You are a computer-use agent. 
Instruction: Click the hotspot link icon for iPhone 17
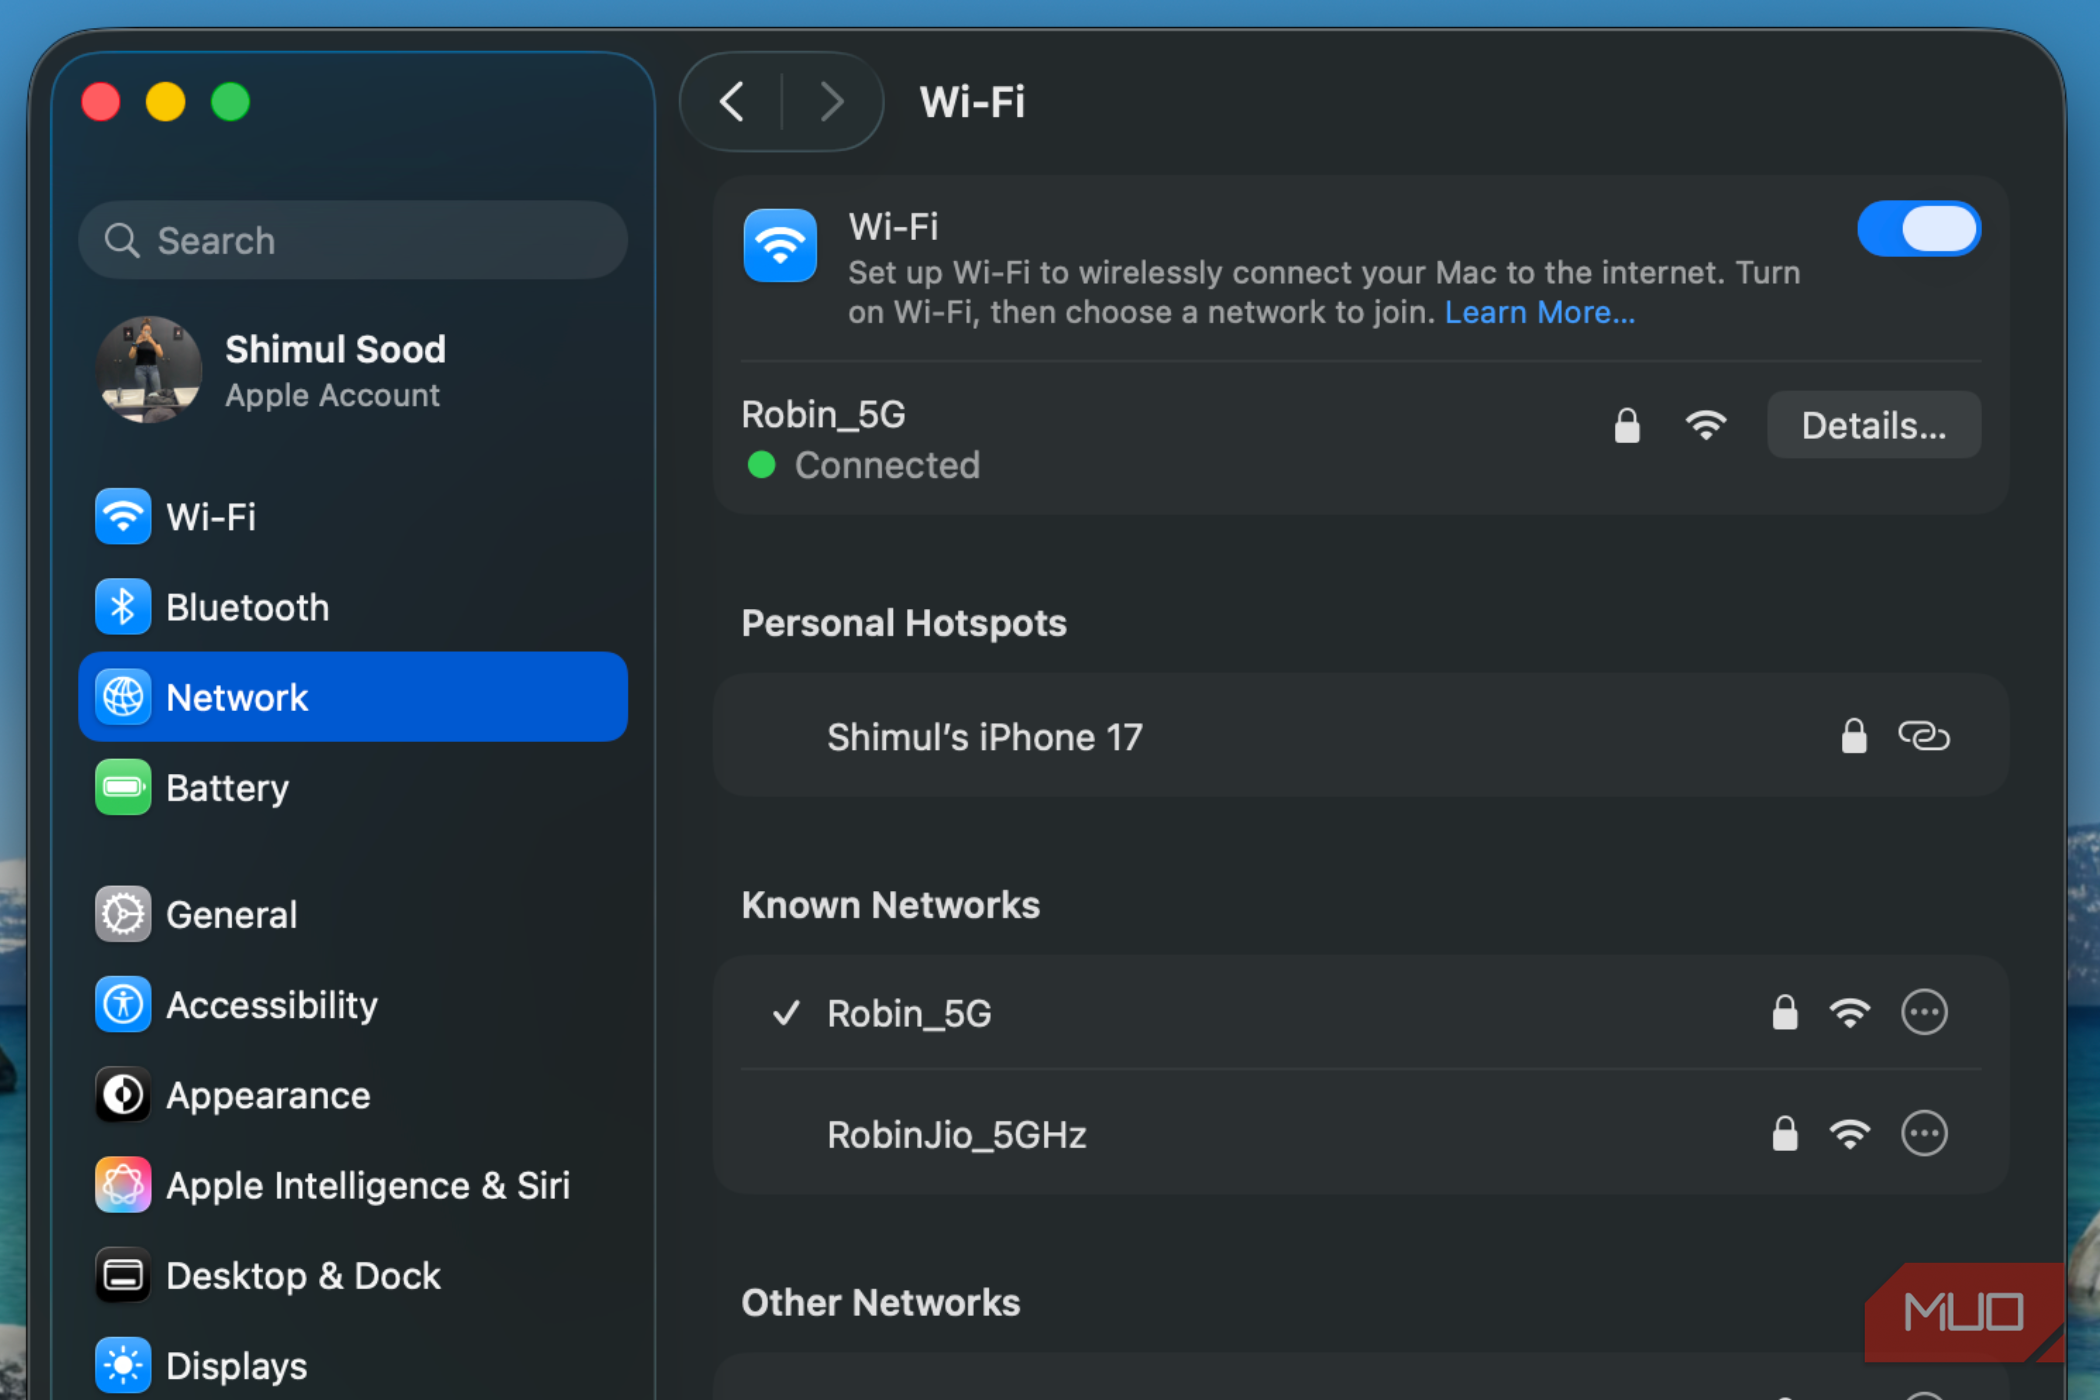coord(1924,736)
